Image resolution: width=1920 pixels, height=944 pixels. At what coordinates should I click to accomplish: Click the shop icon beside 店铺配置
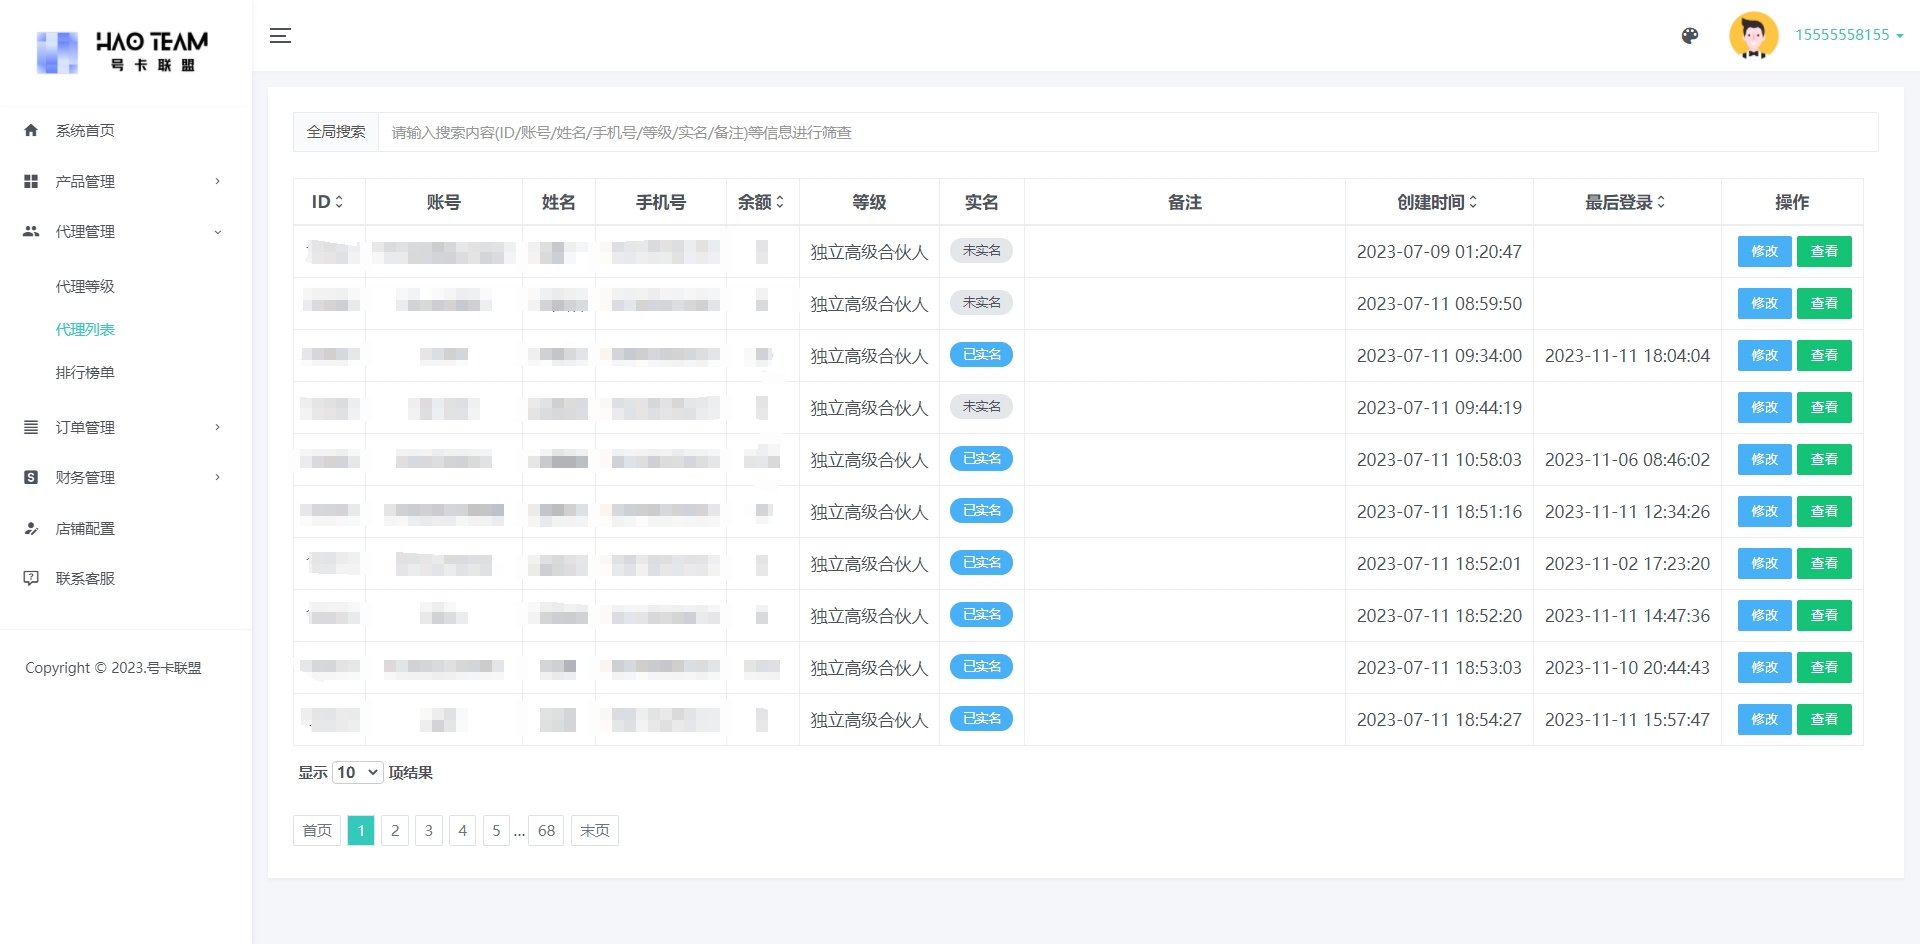click(31, 528)
